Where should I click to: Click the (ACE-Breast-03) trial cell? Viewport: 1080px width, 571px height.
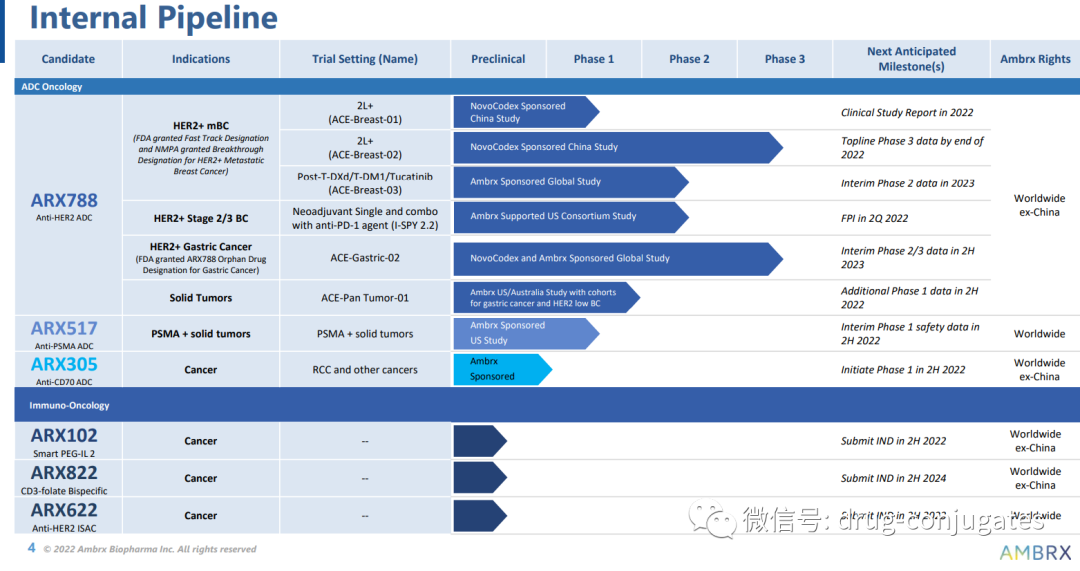point(365,183)
